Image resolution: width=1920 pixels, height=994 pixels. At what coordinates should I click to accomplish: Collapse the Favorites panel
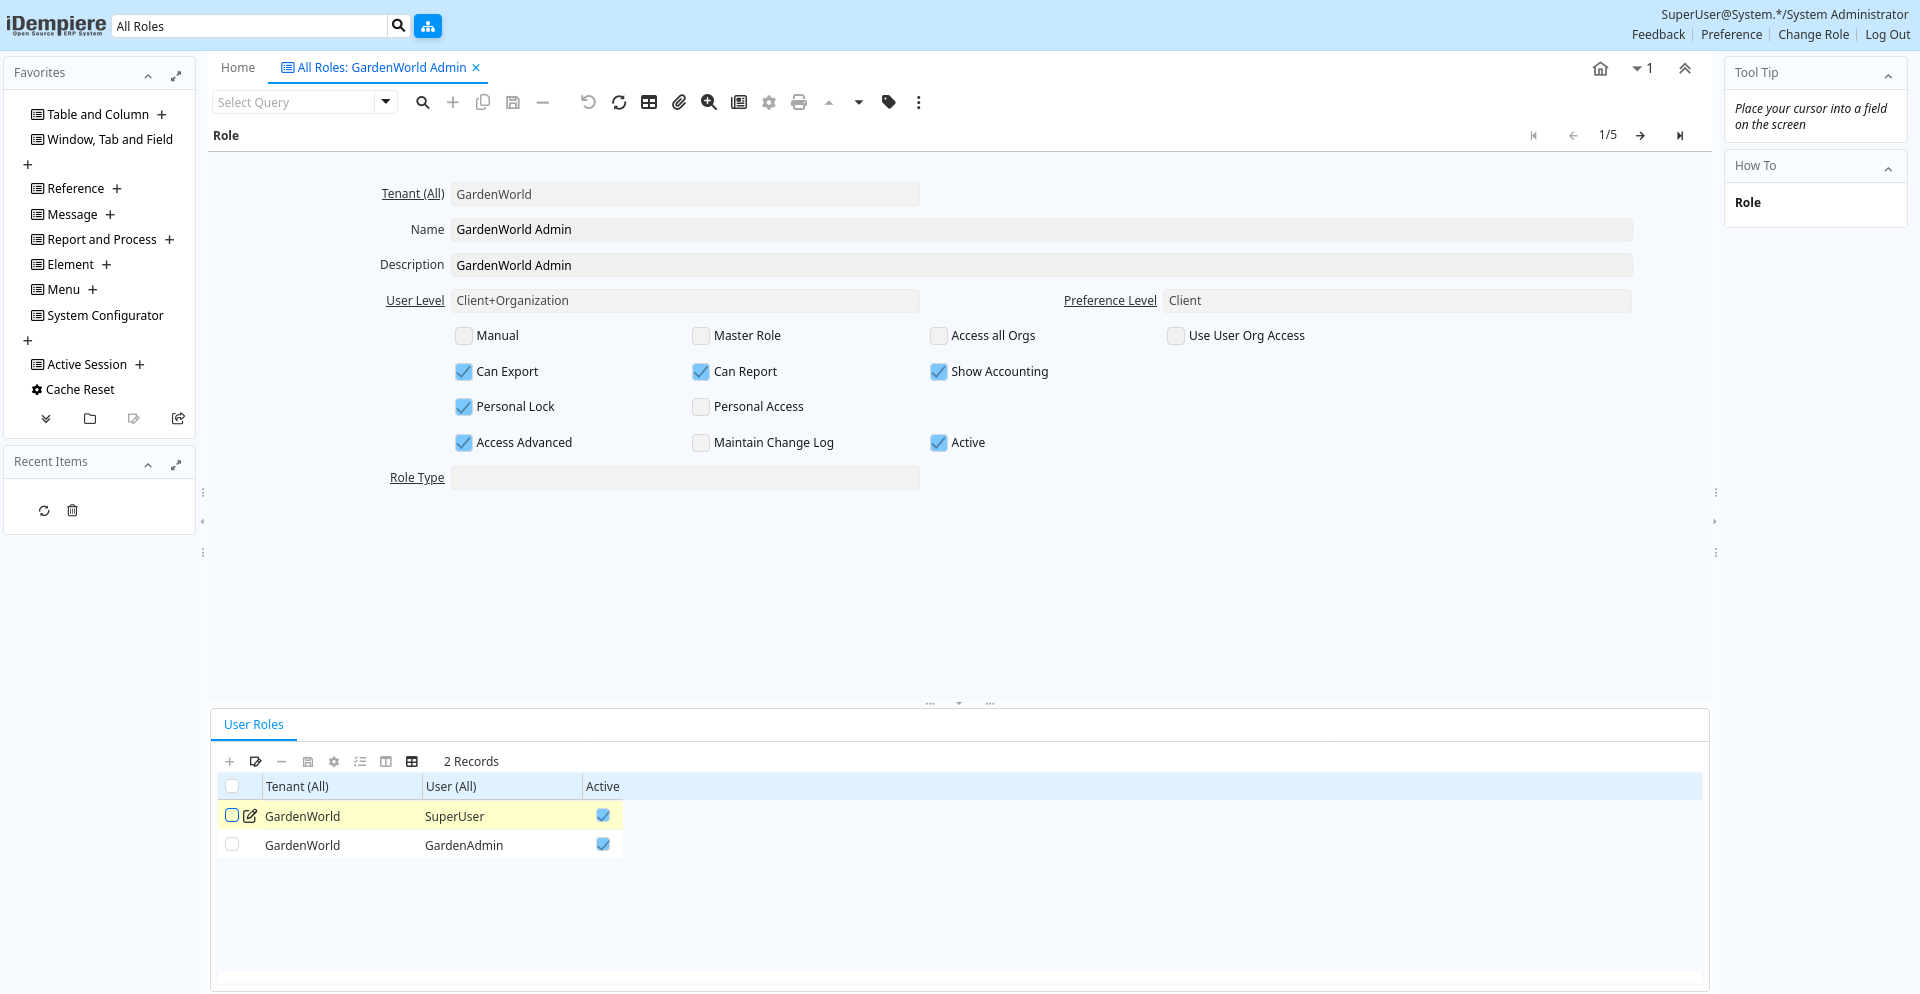[x=148, y=76]
